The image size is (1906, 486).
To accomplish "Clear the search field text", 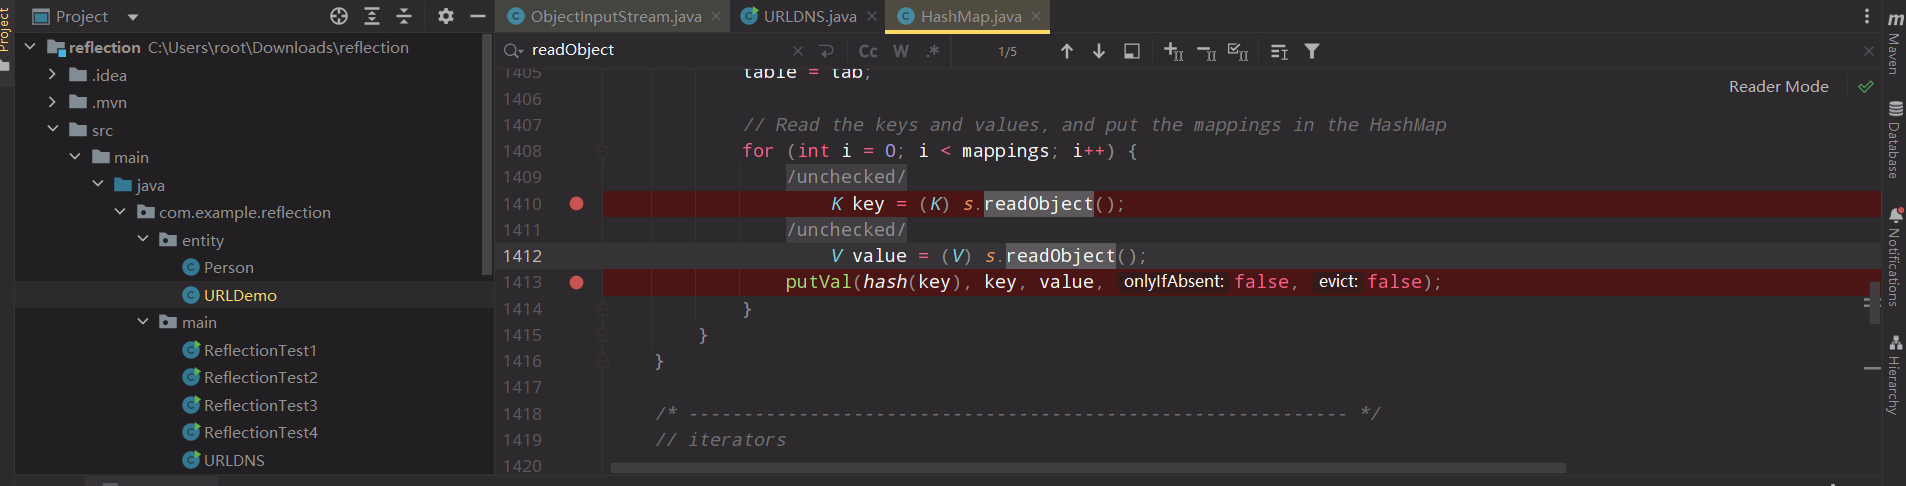I will click(x=797, y=51).
